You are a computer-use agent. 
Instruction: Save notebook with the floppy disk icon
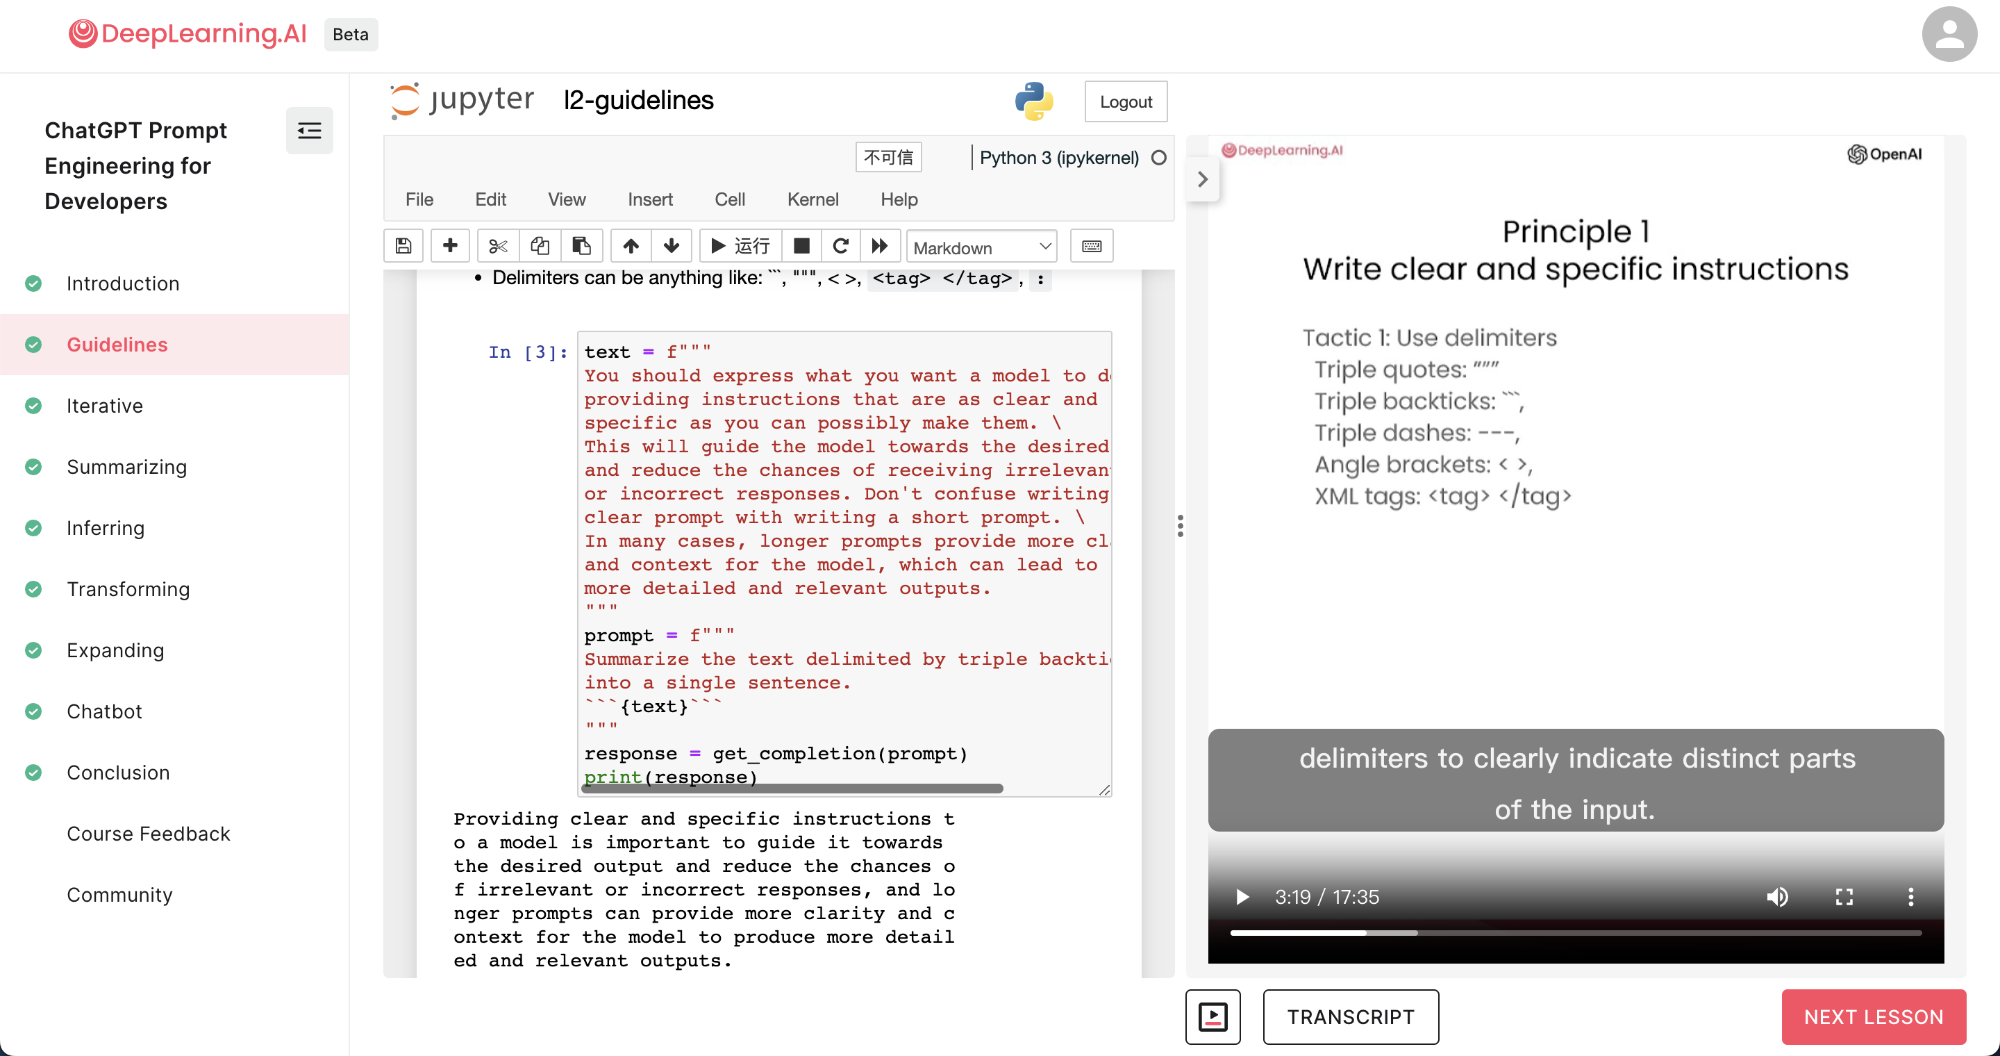[x=403, y=246]
